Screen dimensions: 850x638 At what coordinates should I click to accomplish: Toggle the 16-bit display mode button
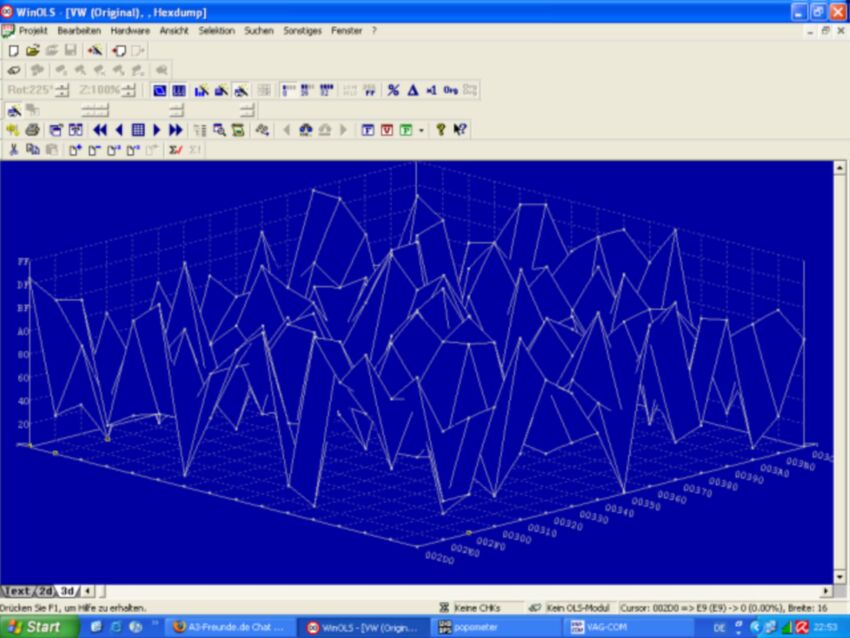tap(307, 90)
